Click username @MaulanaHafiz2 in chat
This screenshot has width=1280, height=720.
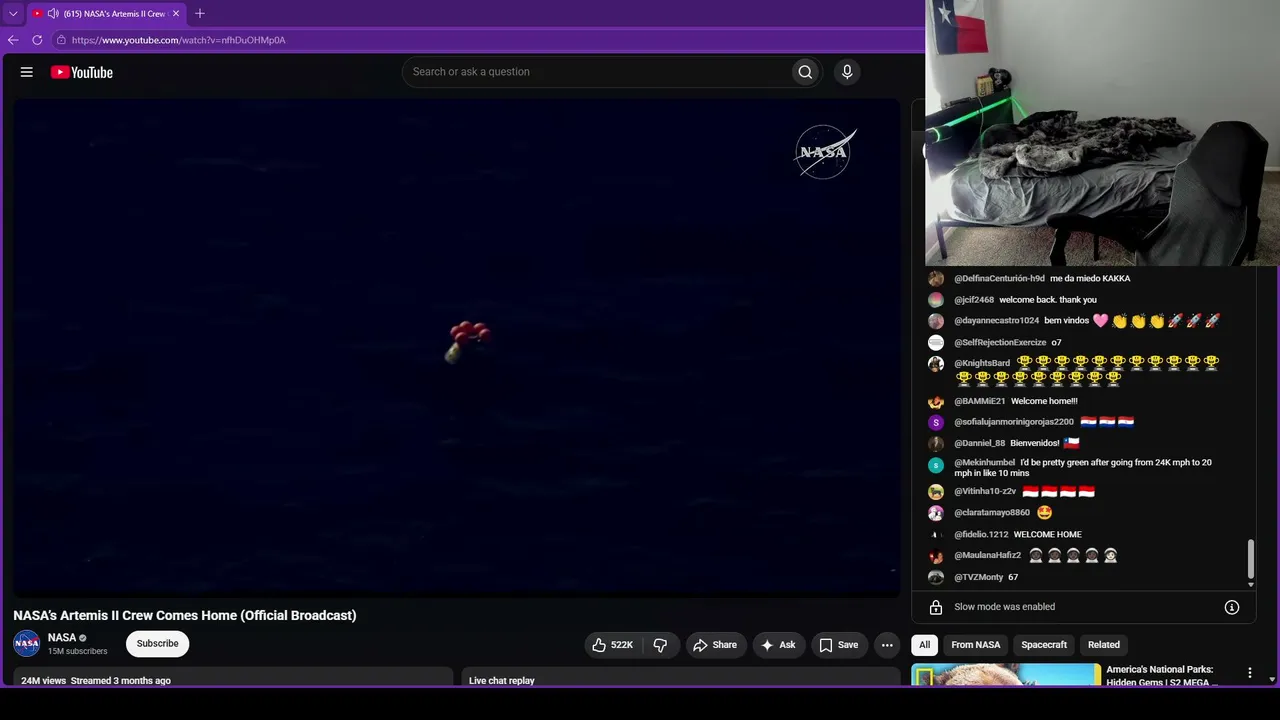988,555
